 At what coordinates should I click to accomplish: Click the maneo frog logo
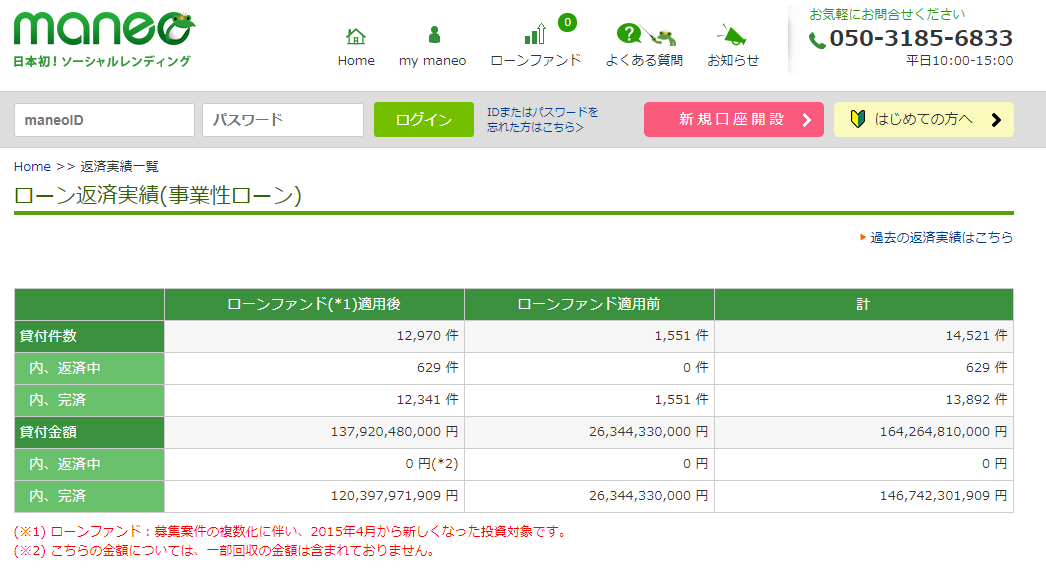coord(104,29)
